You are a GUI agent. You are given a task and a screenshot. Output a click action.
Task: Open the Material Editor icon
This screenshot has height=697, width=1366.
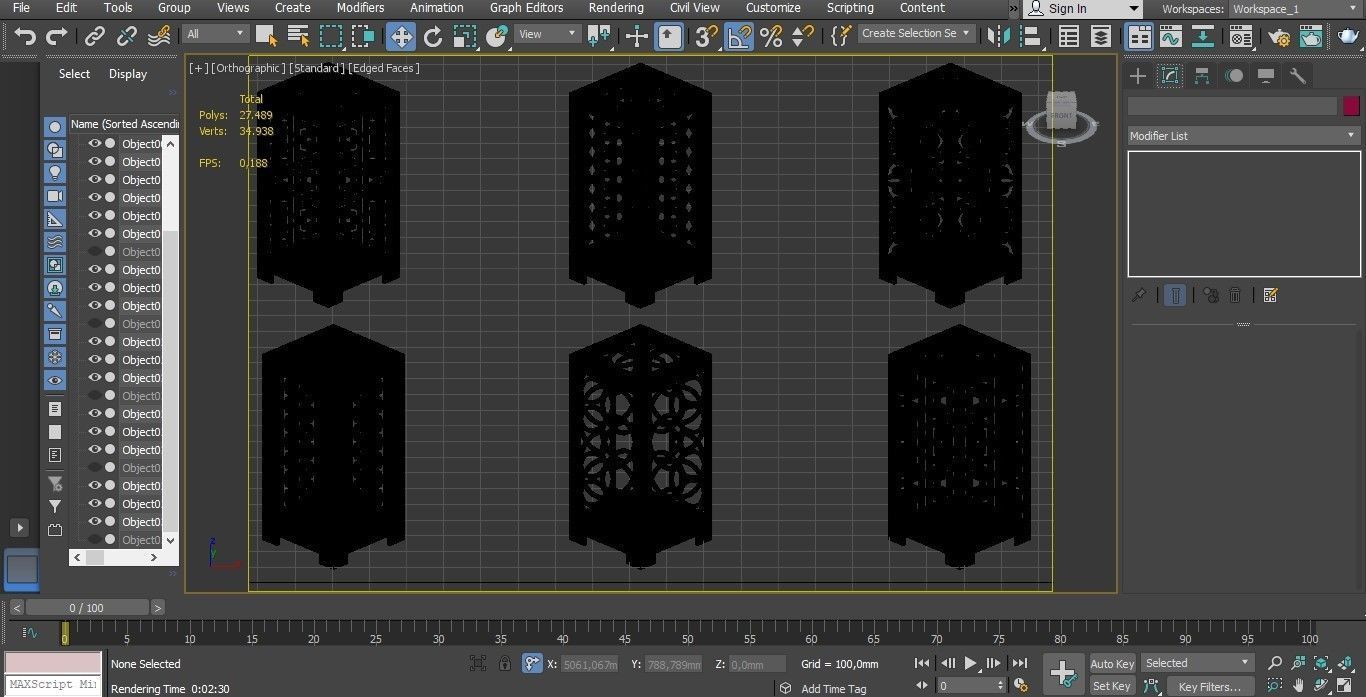click(1241, 37)
